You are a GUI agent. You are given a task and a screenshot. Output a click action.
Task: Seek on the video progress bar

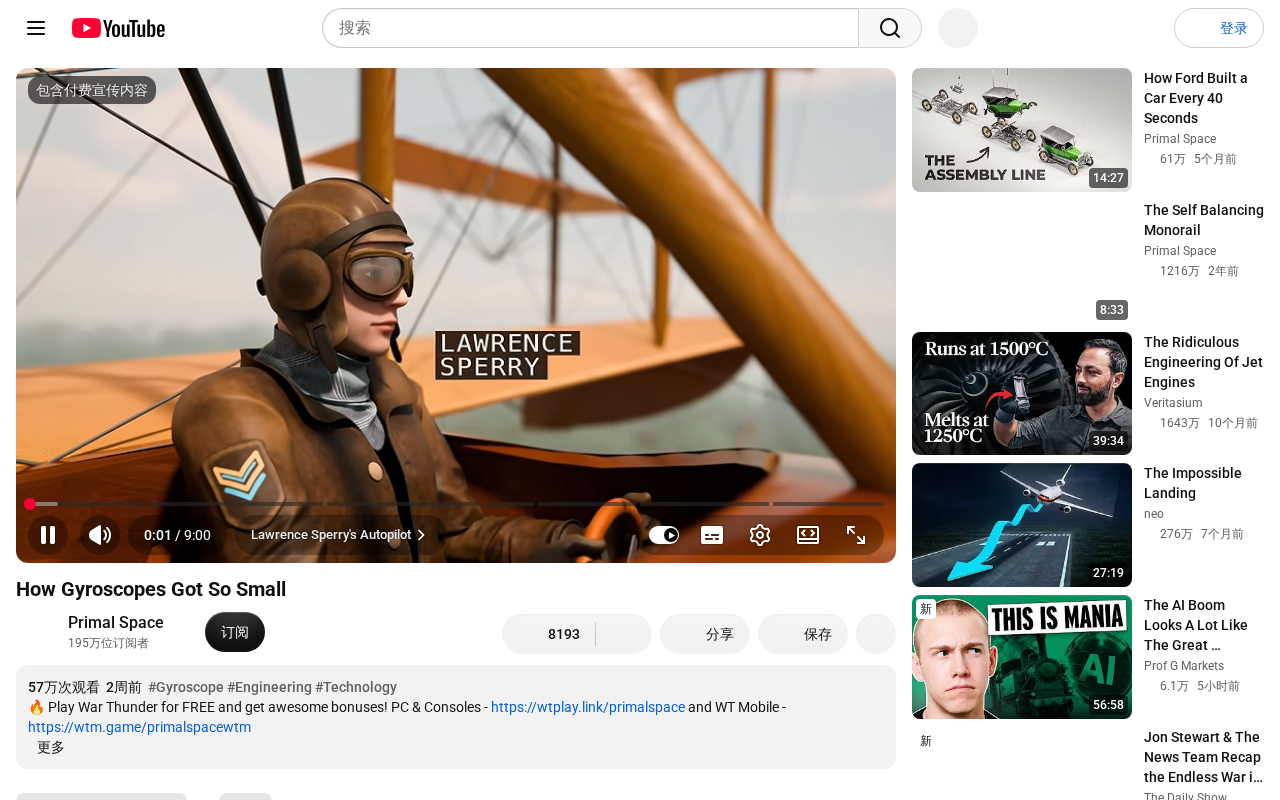(456, 504)
